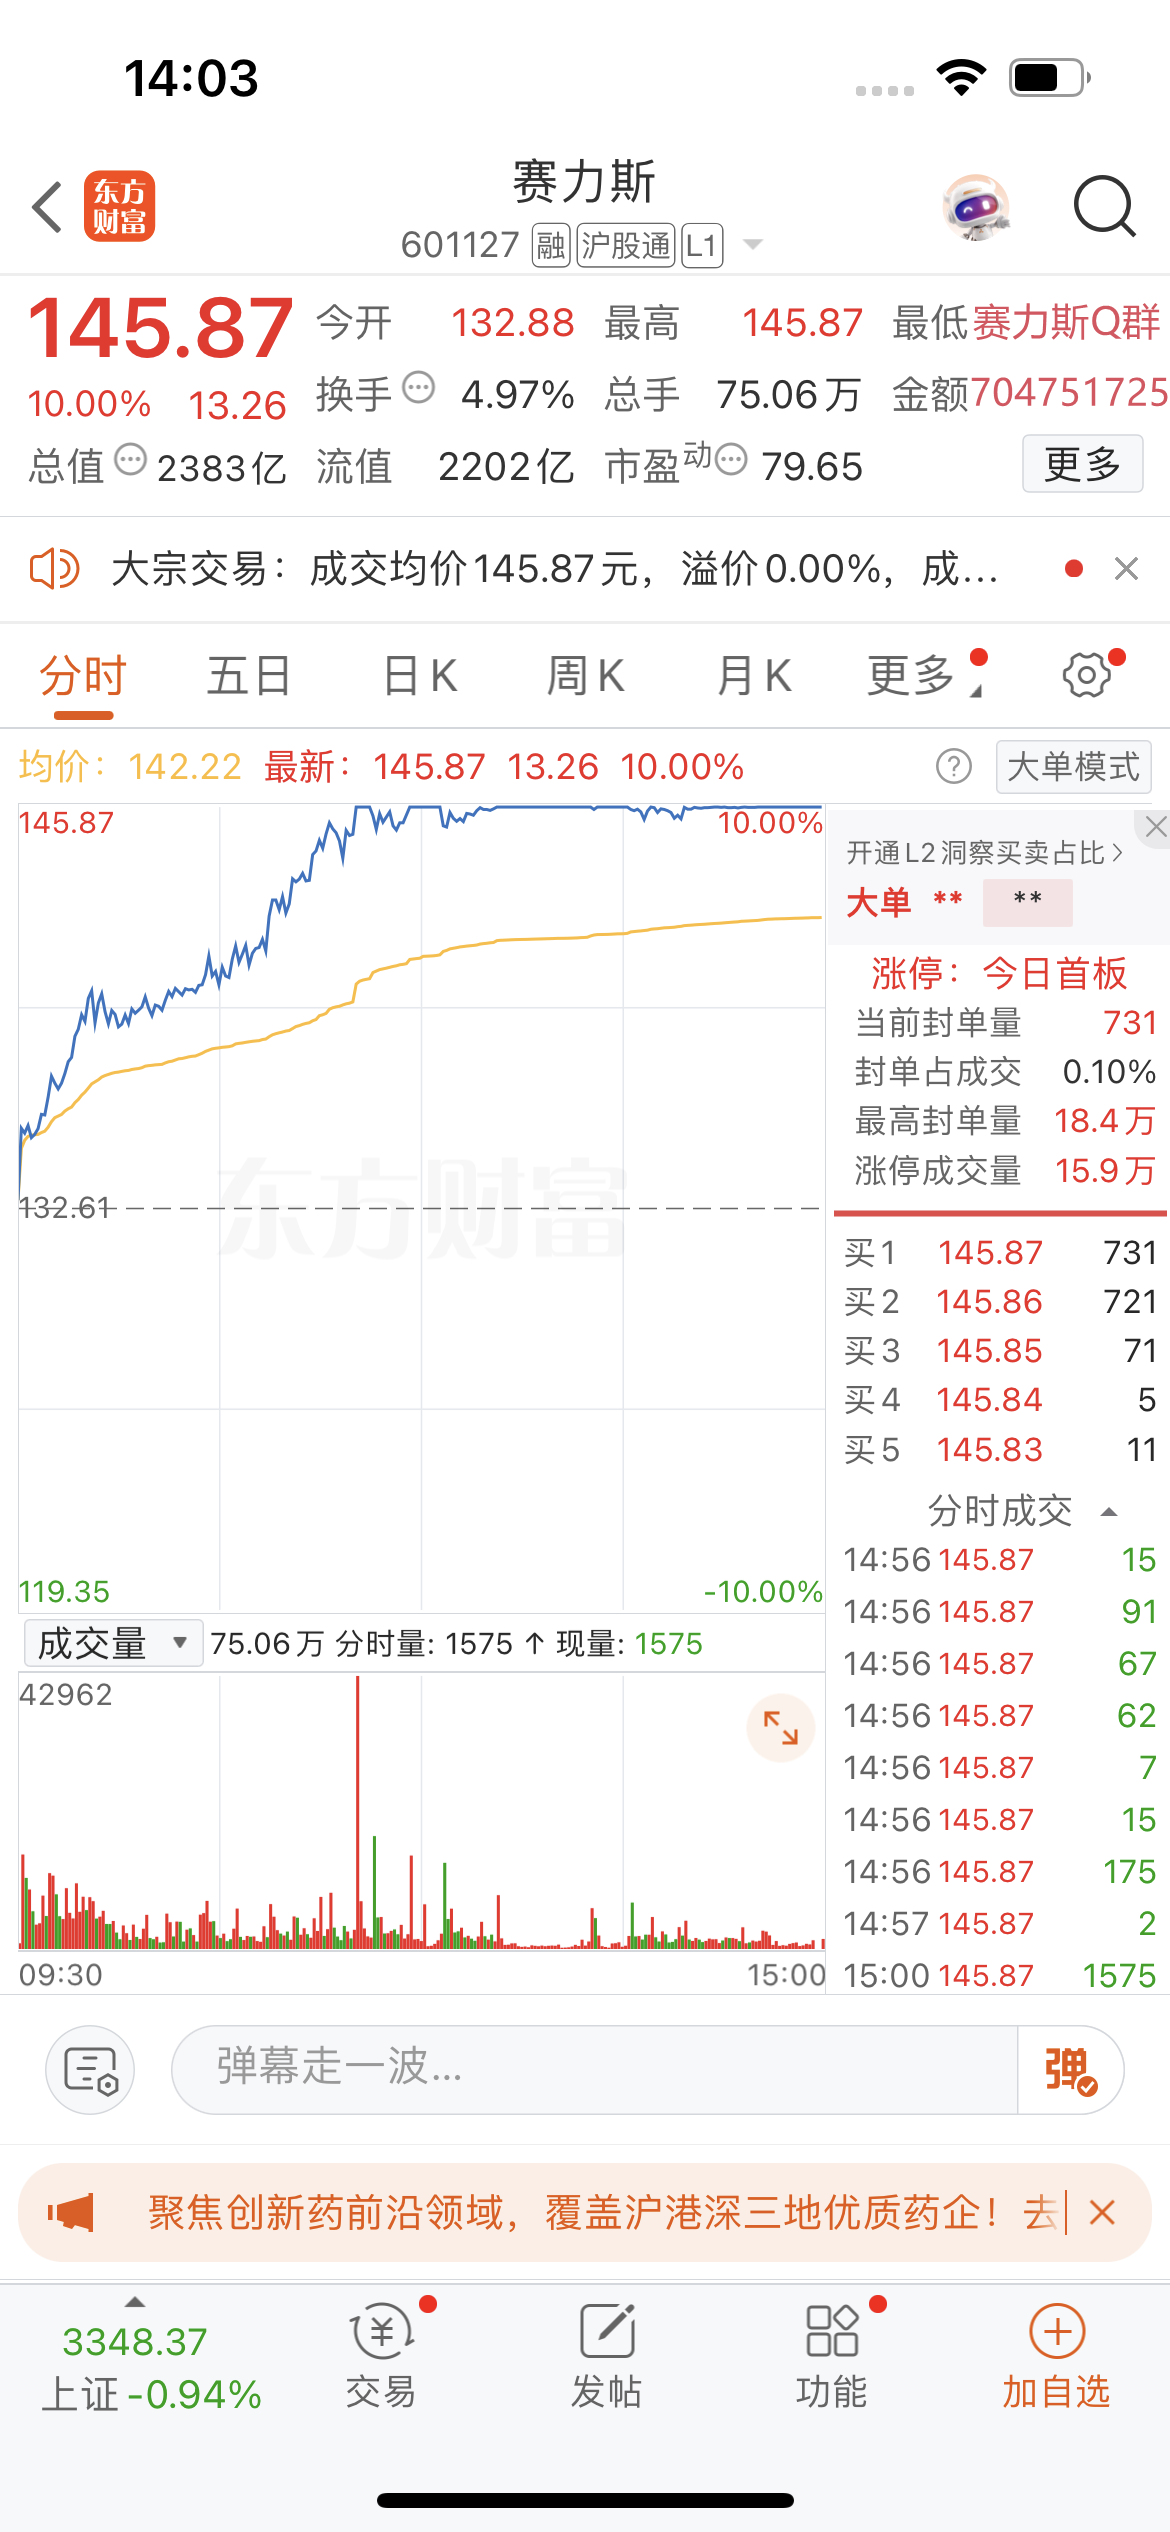Tap the intraday price chart area
Image resolution: width=1170 pixels, height=2532 pixels.
(x=421, y=1207)
